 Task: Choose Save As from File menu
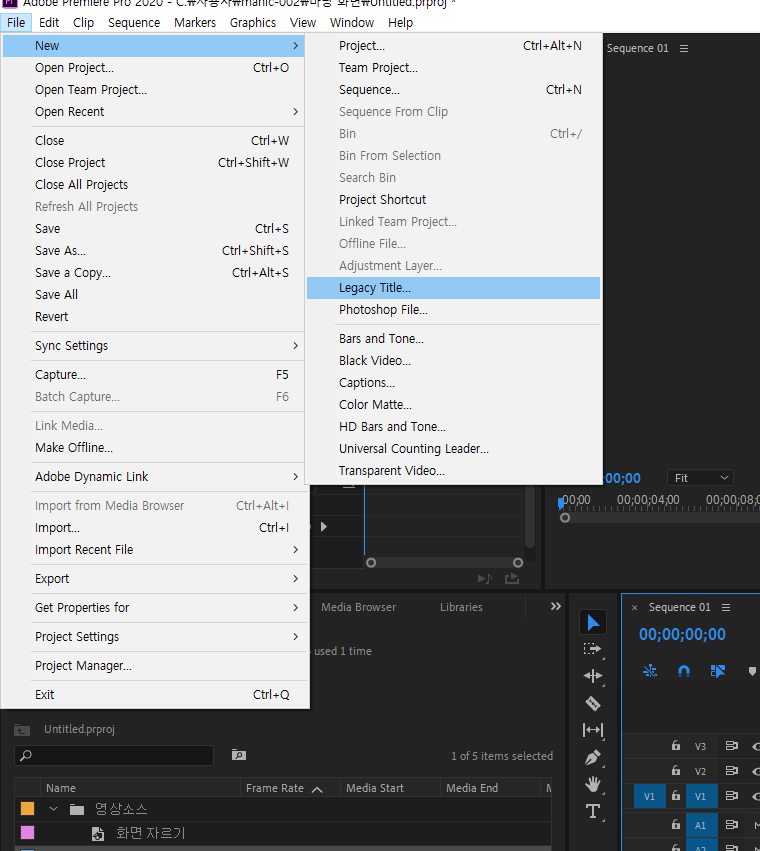pos(154,251)
